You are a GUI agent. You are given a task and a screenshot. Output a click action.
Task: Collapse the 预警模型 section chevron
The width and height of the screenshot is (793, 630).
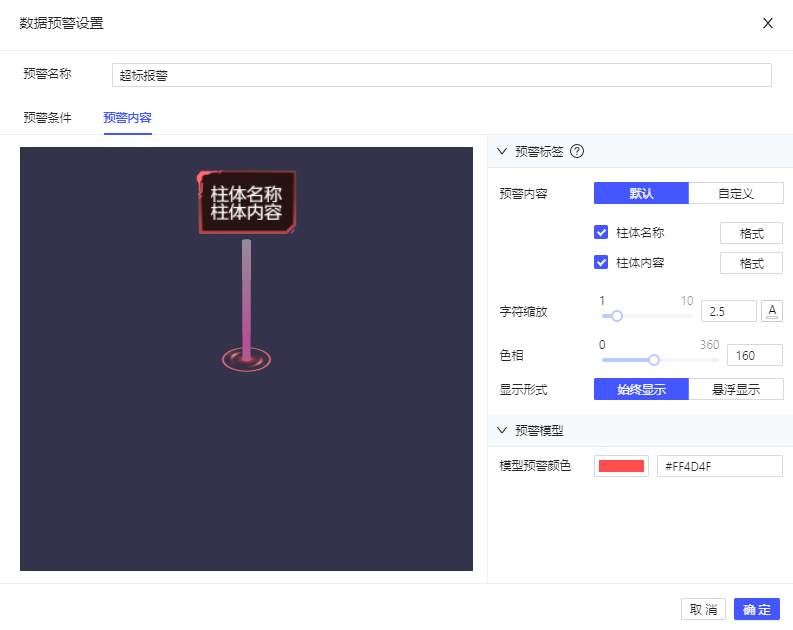tap(502, 430)
